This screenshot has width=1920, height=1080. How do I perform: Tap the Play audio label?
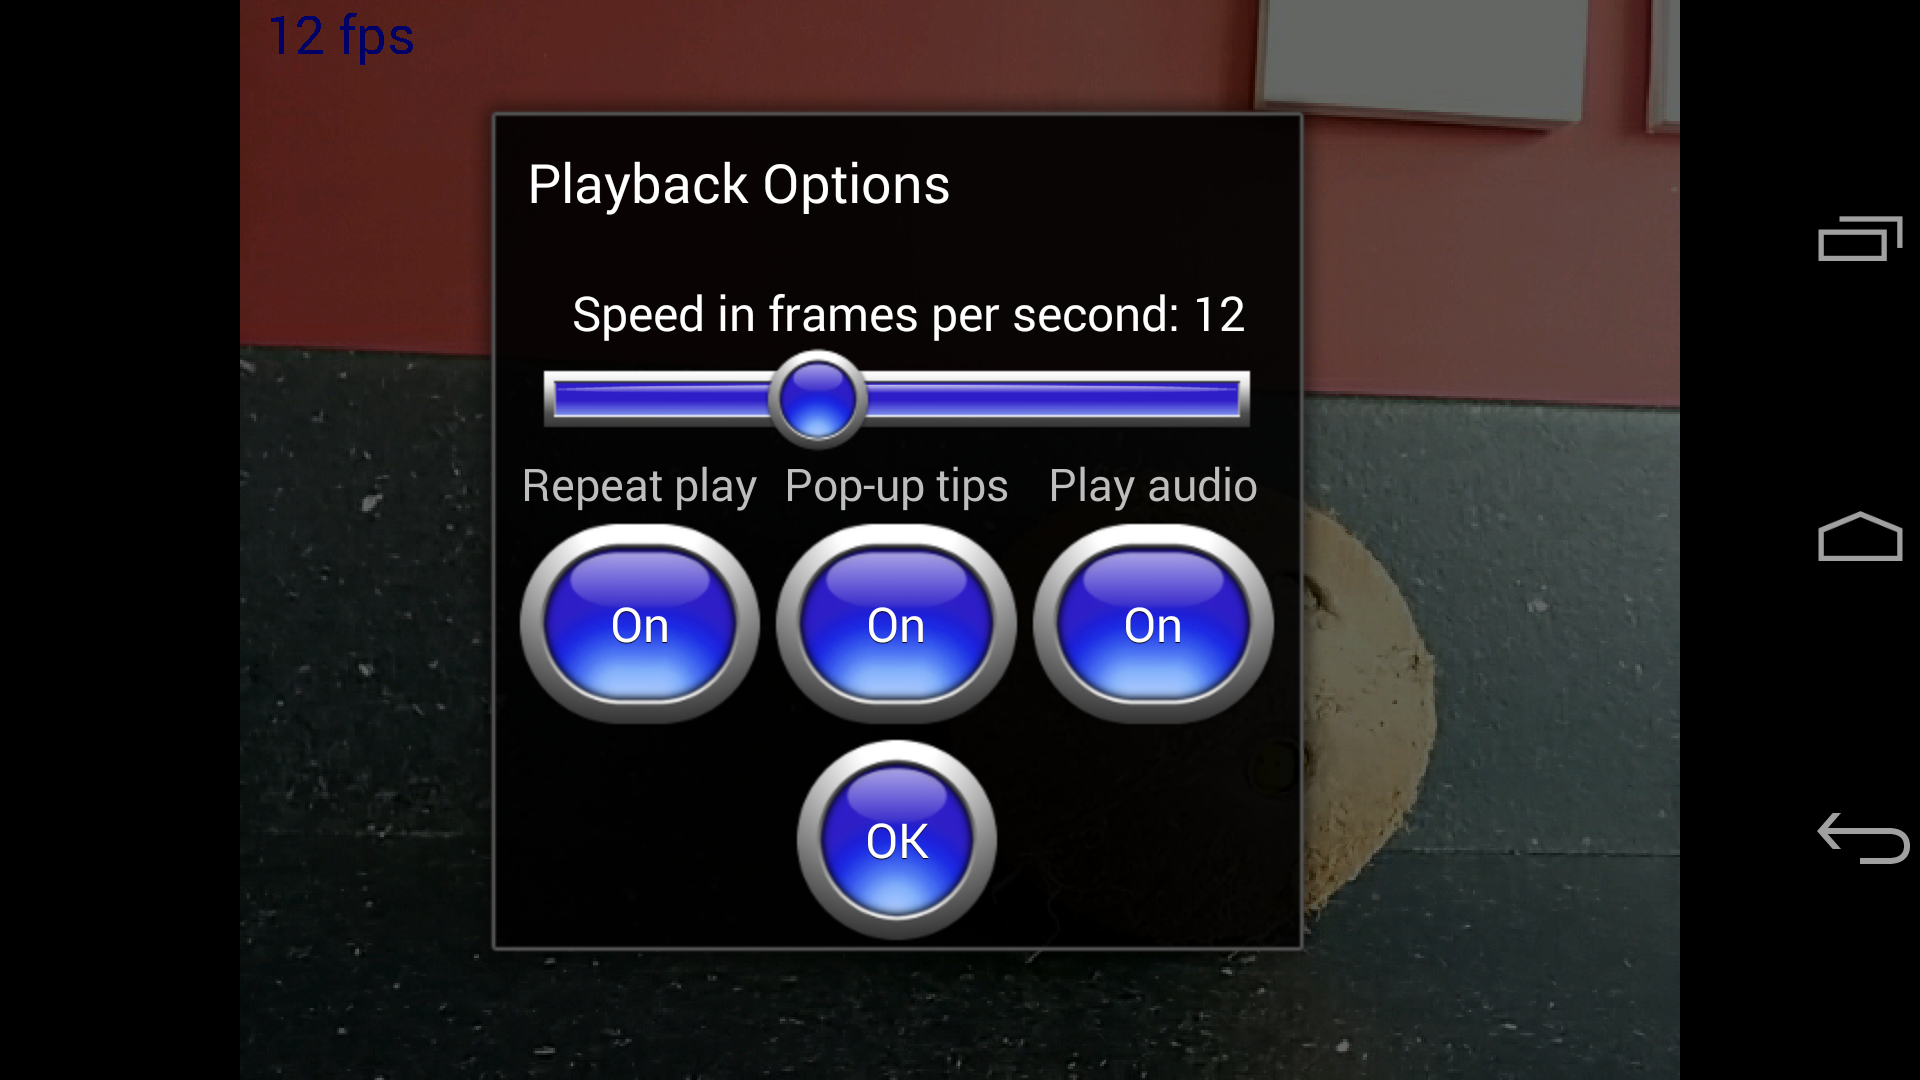coord(1153,486)
